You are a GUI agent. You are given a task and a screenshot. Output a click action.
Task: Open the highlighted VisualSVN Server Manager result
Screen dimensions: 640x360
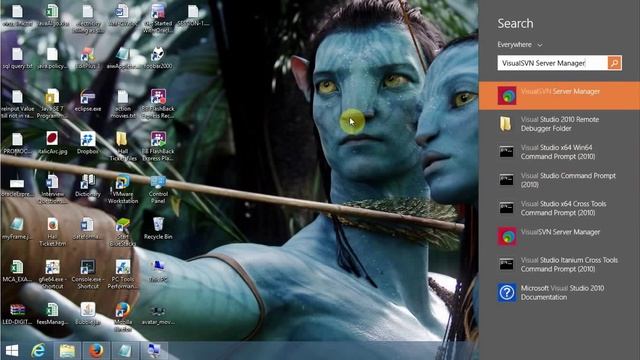(x=559, y=96)
